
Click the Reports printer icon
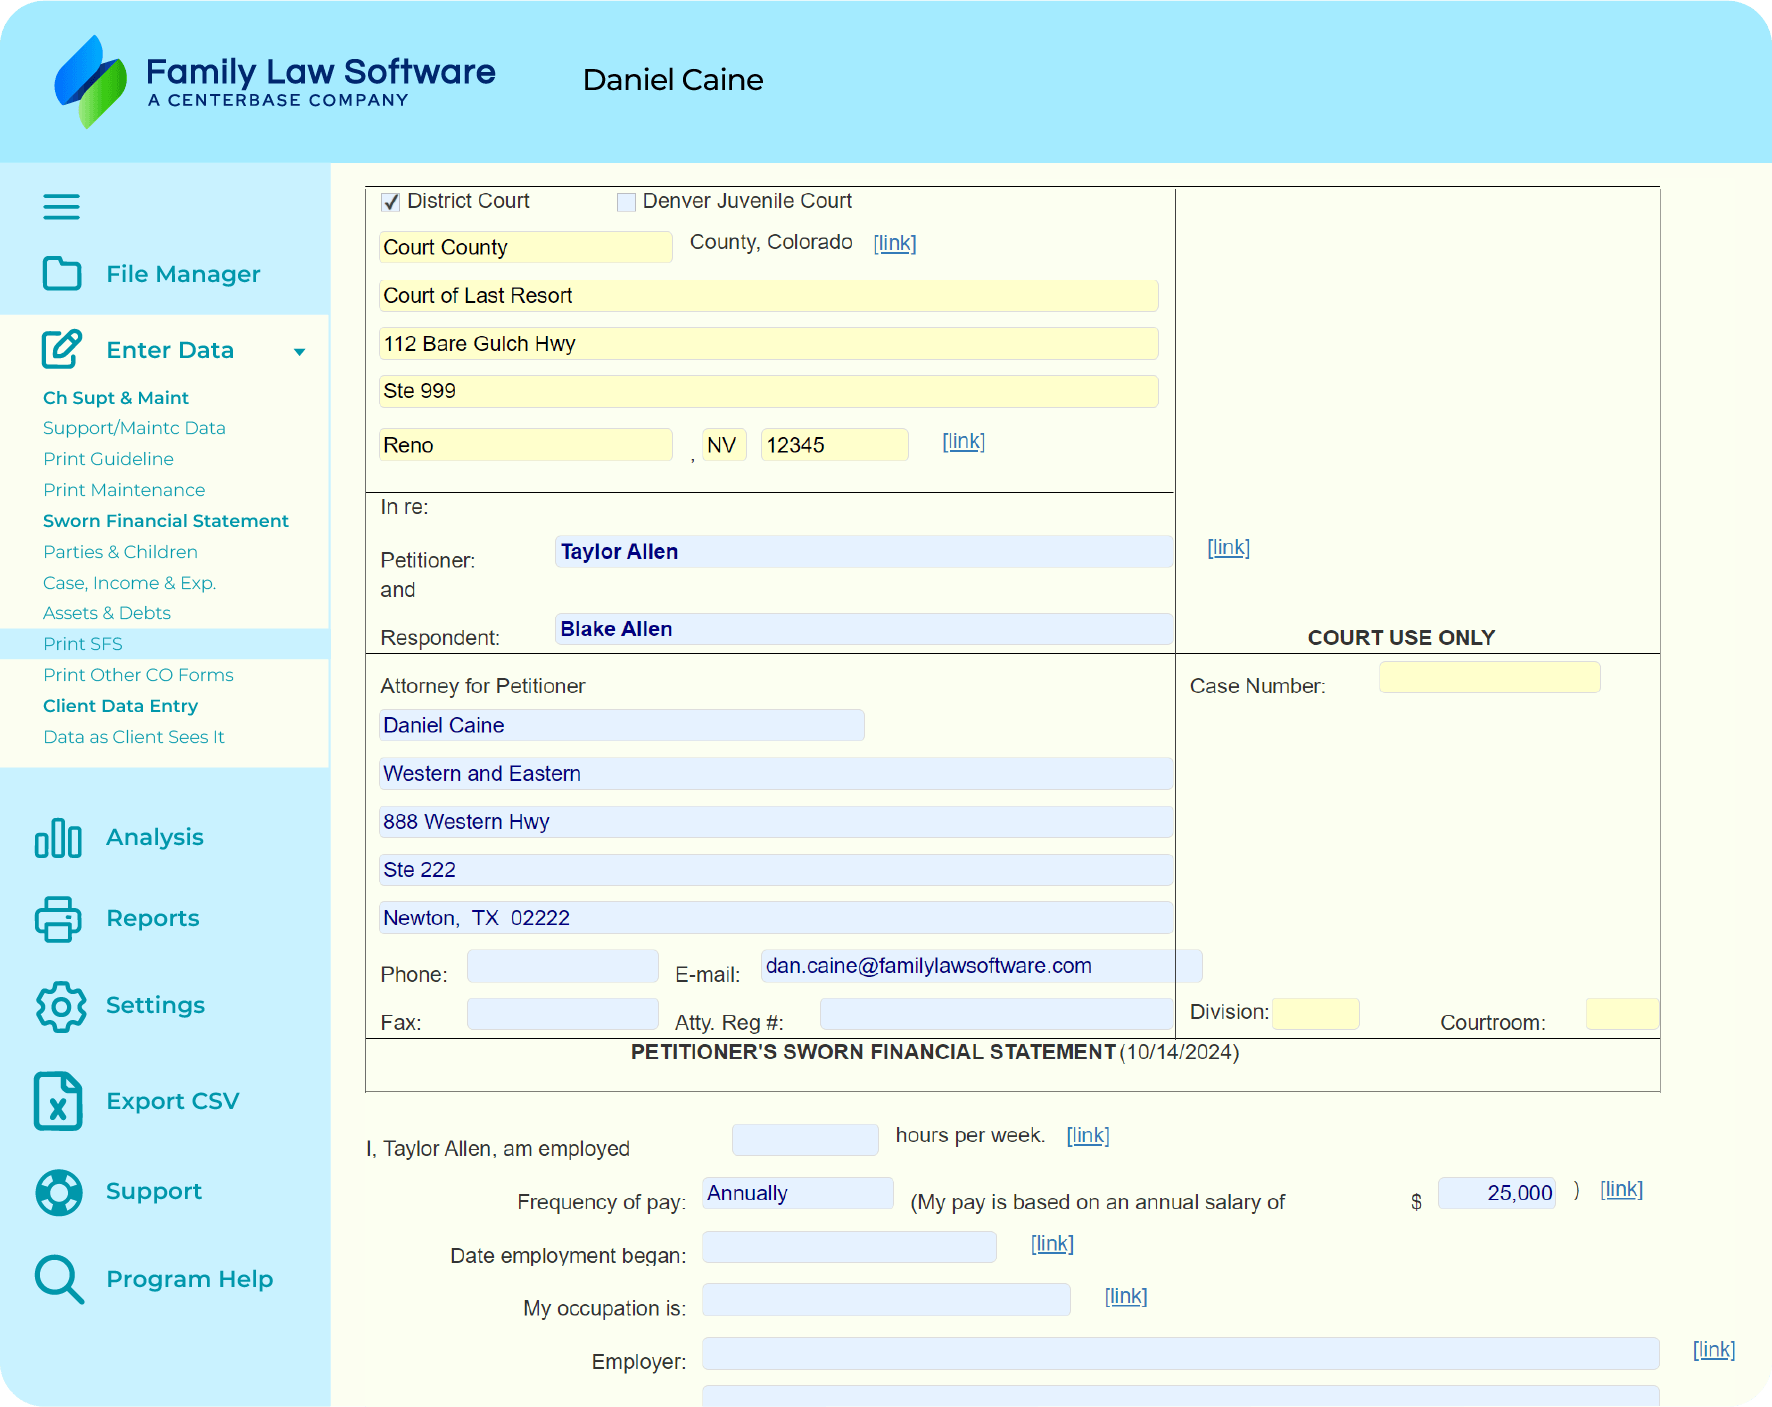(58, 919)
